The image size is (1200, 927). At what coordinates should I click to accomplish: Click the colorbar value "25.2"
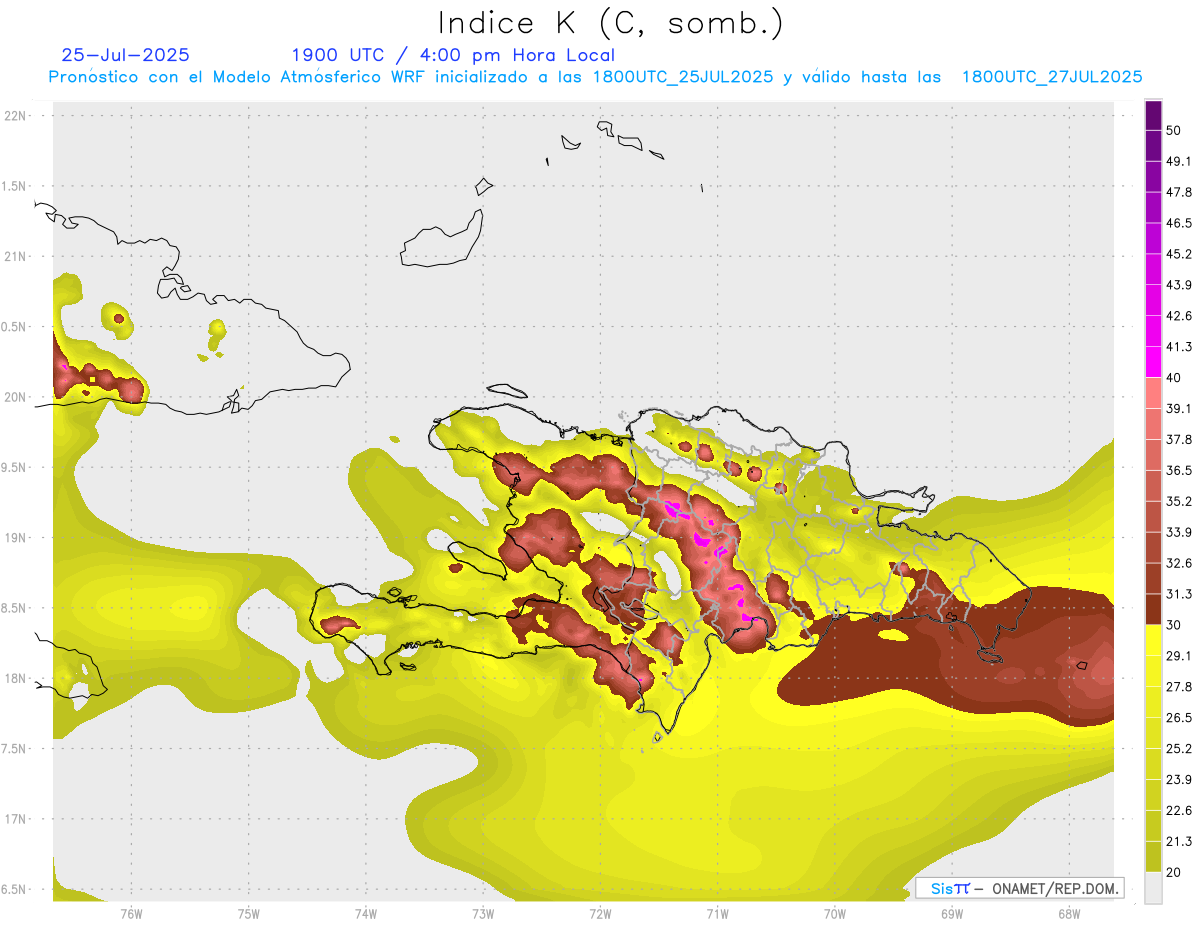point(1178,749)
